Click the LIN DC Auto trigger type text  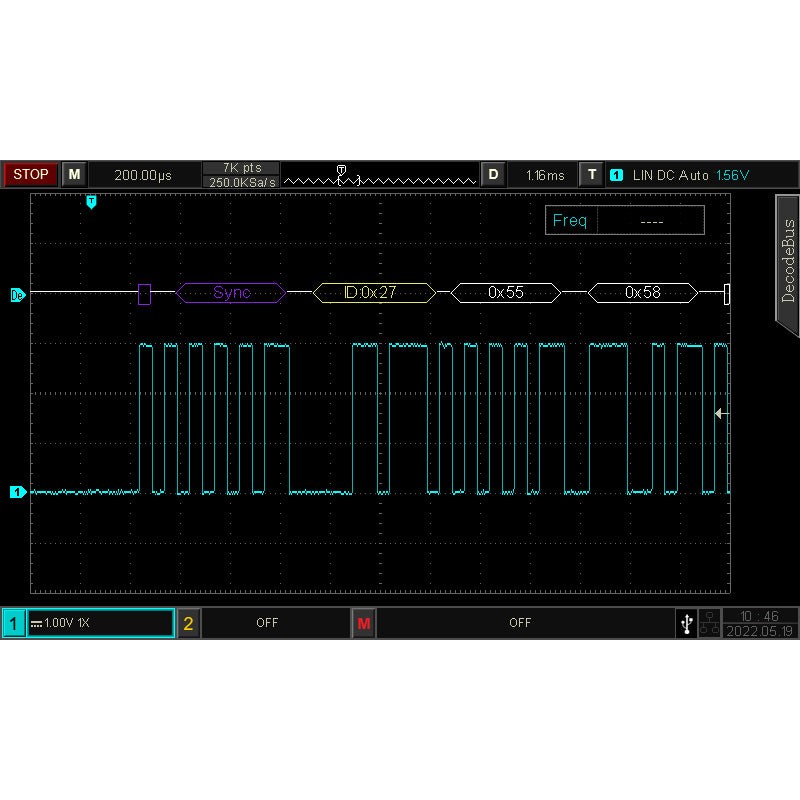[670, 176]
